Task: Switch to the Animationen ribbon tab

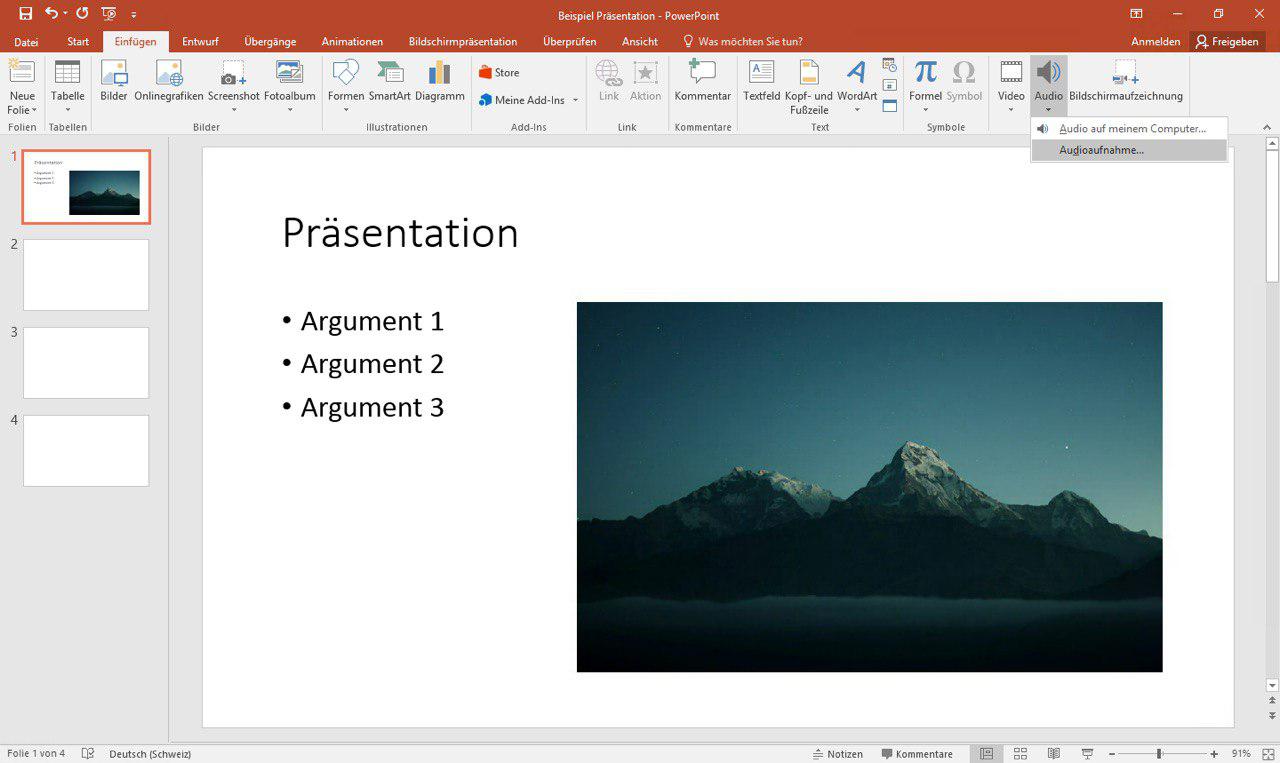Action: [x=352, y=42]
